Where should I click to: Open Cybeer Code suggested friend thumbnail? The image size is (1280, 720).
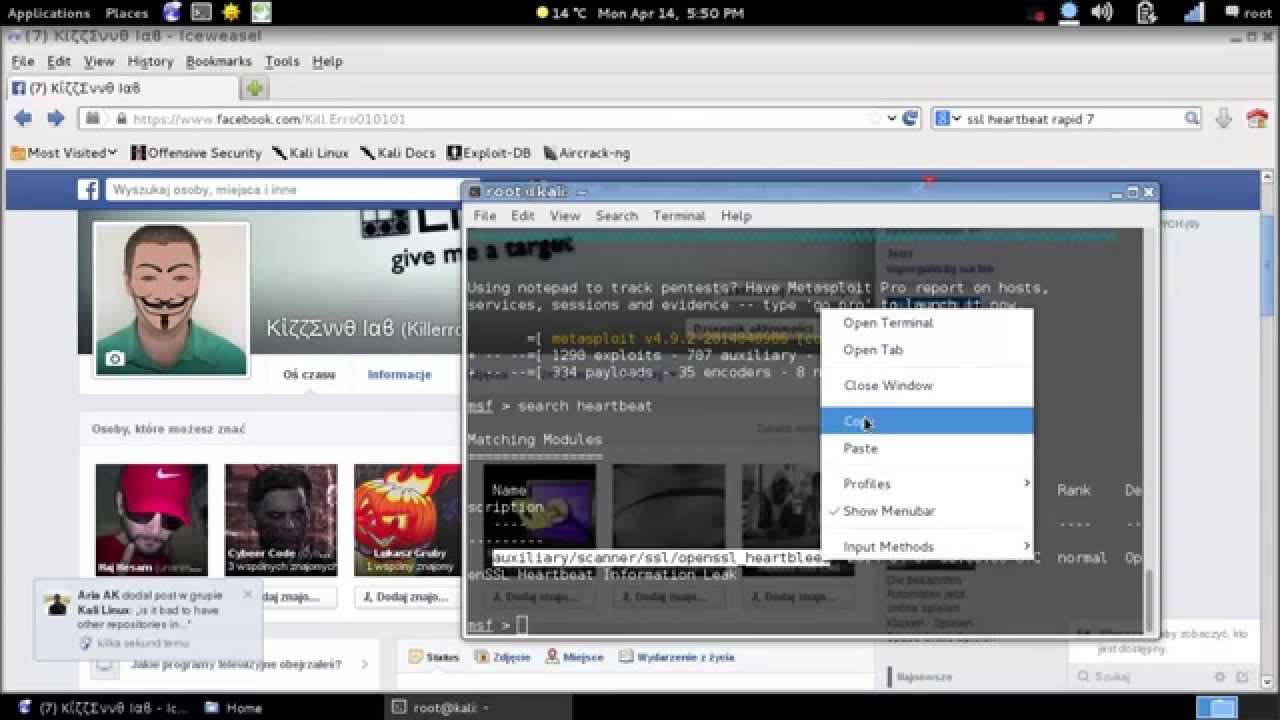point(281,520)
